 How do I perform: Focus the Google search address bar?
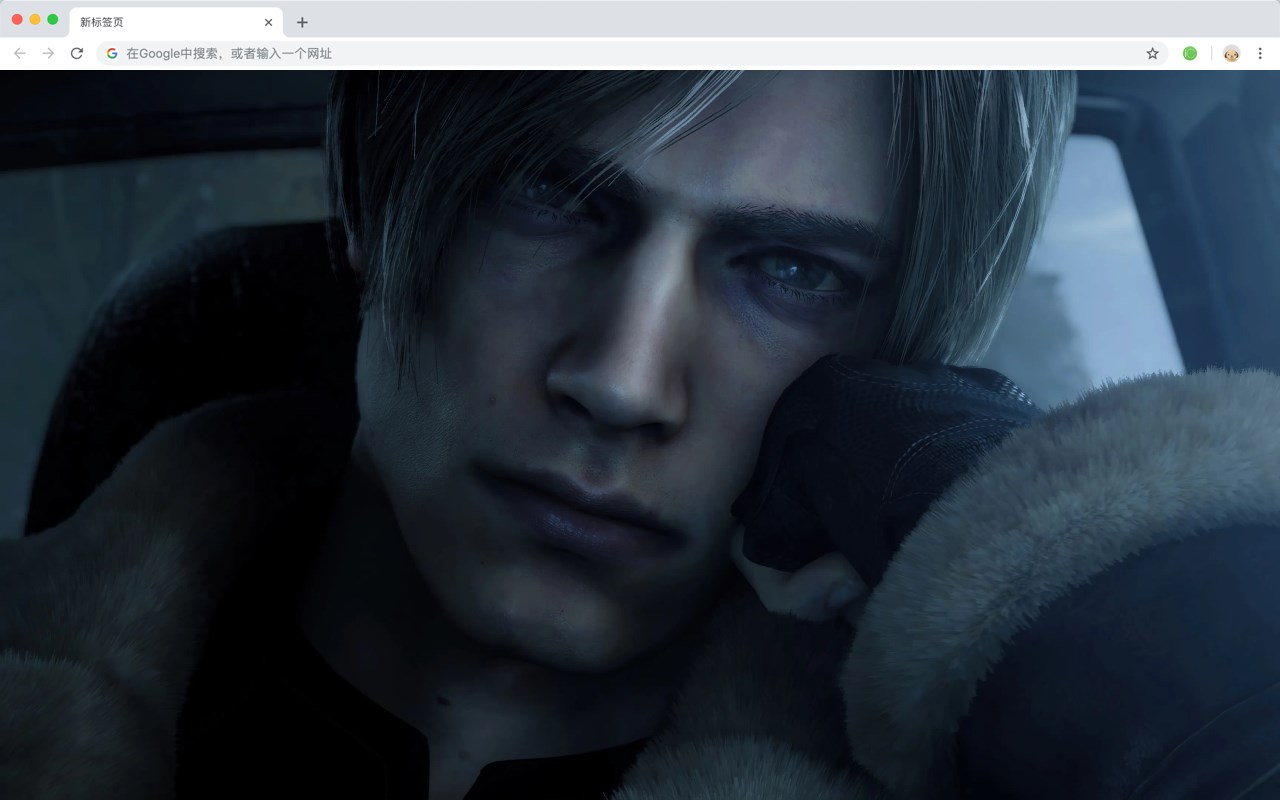(x=632, y=53)
